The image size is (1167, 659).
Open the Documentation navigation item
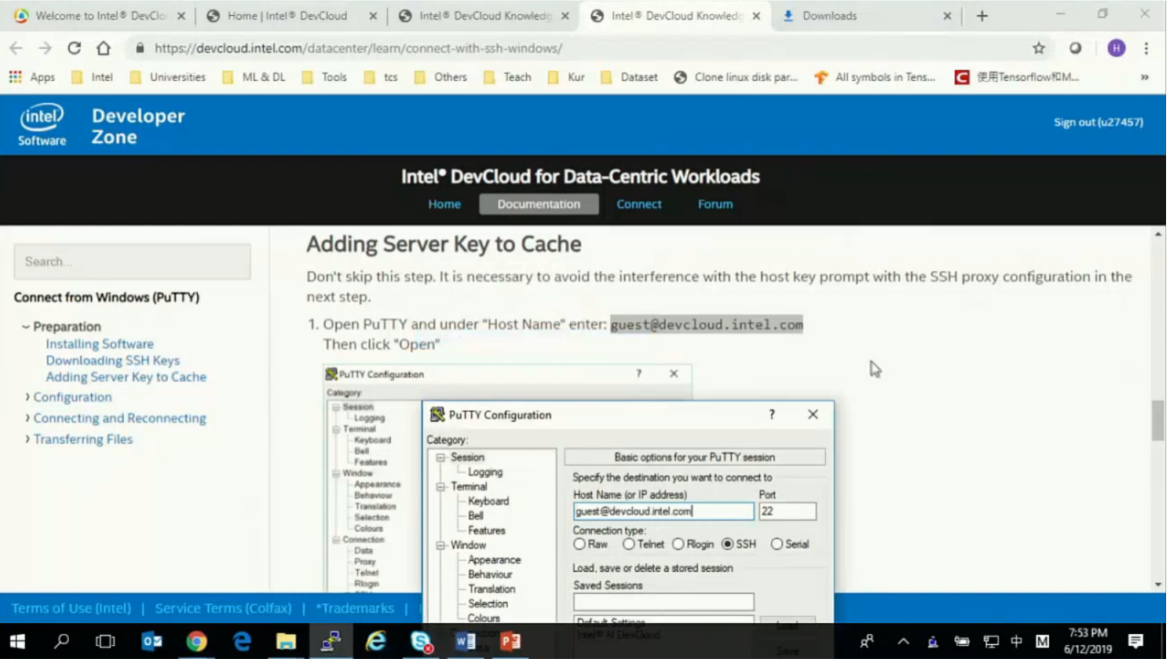[x=539, y=204]
